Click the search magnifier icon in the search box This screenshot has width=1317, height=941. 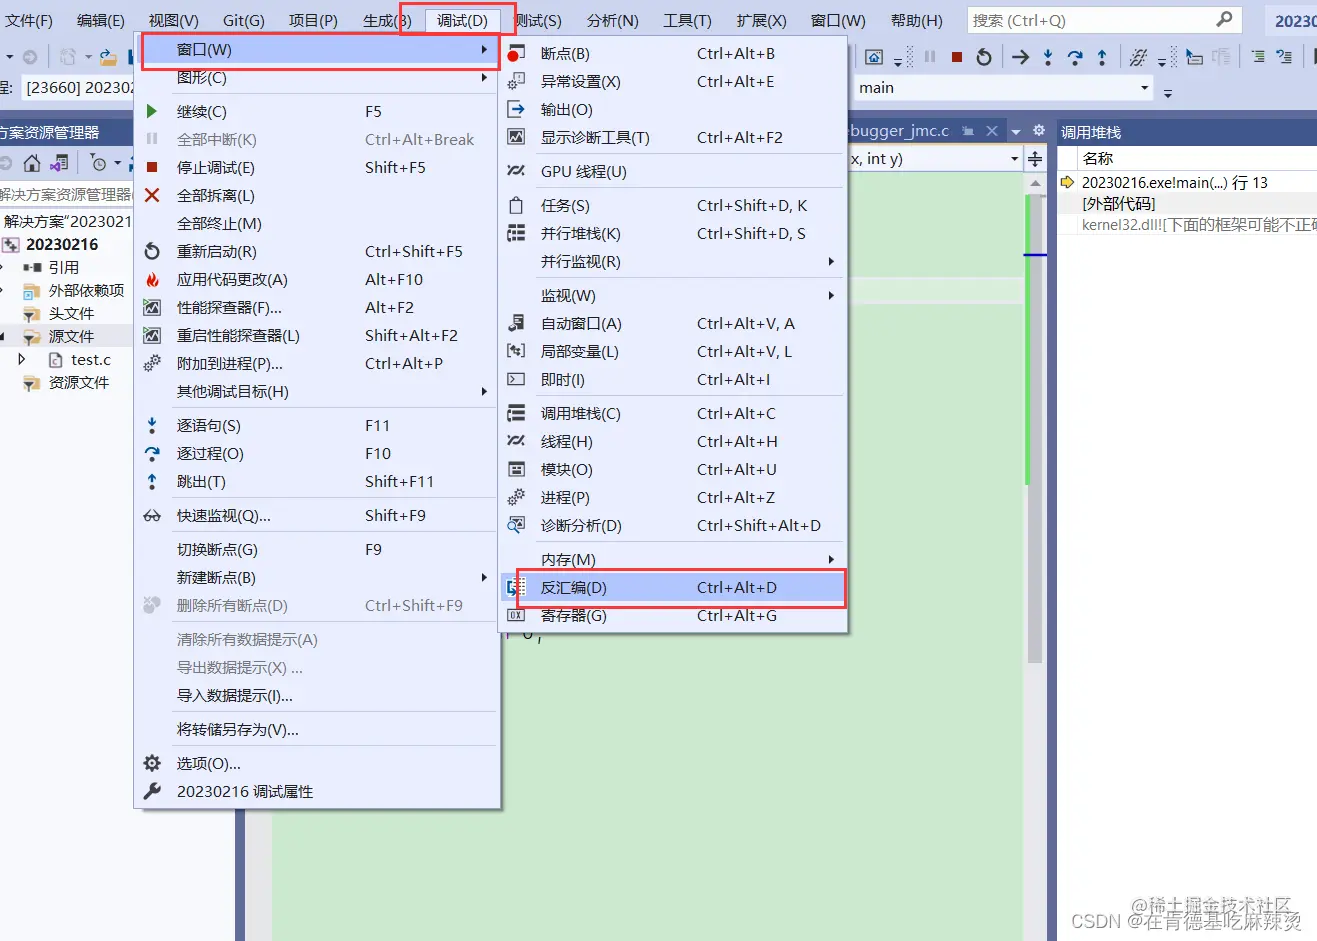(x=1224, y=19)
